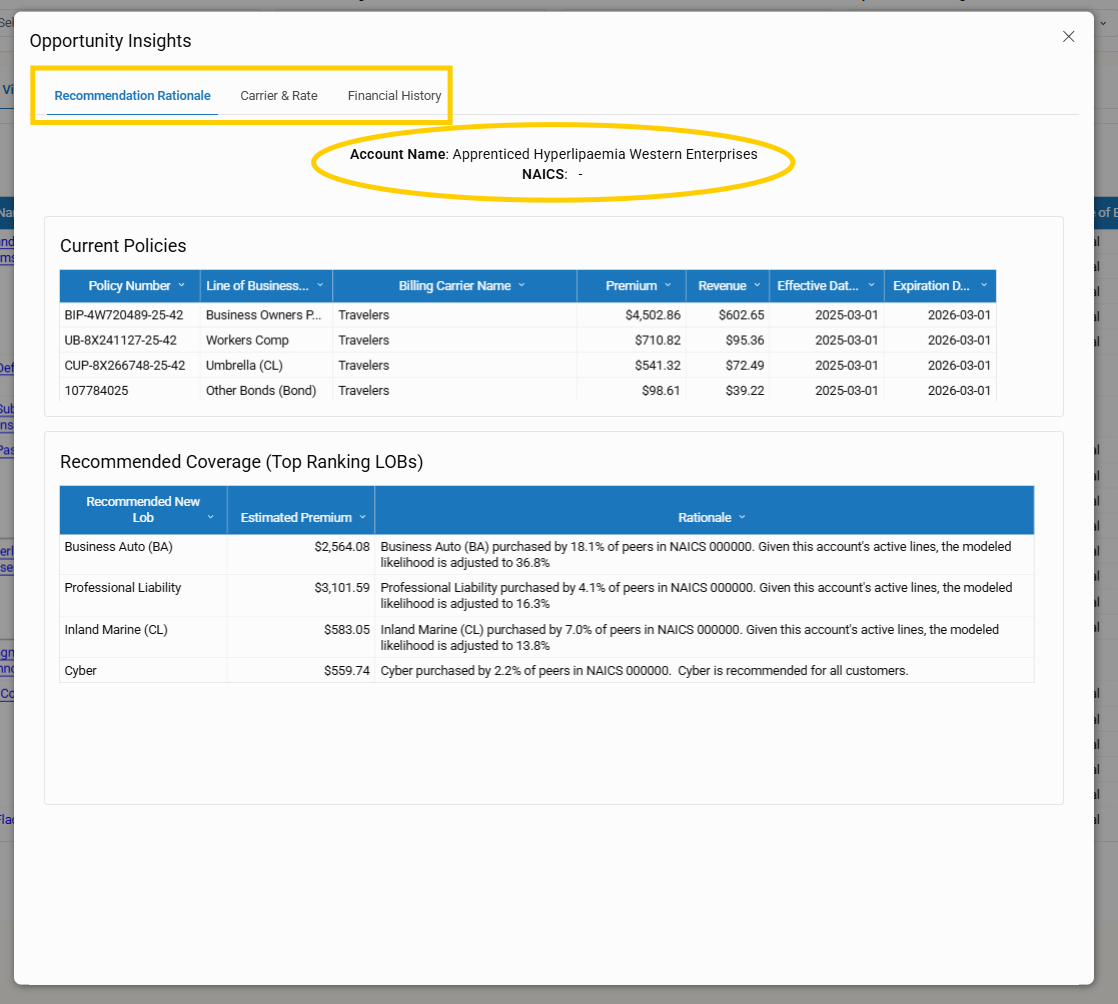Click policy number 107784025
The image size is (1118, 1004).
point(96,390)
